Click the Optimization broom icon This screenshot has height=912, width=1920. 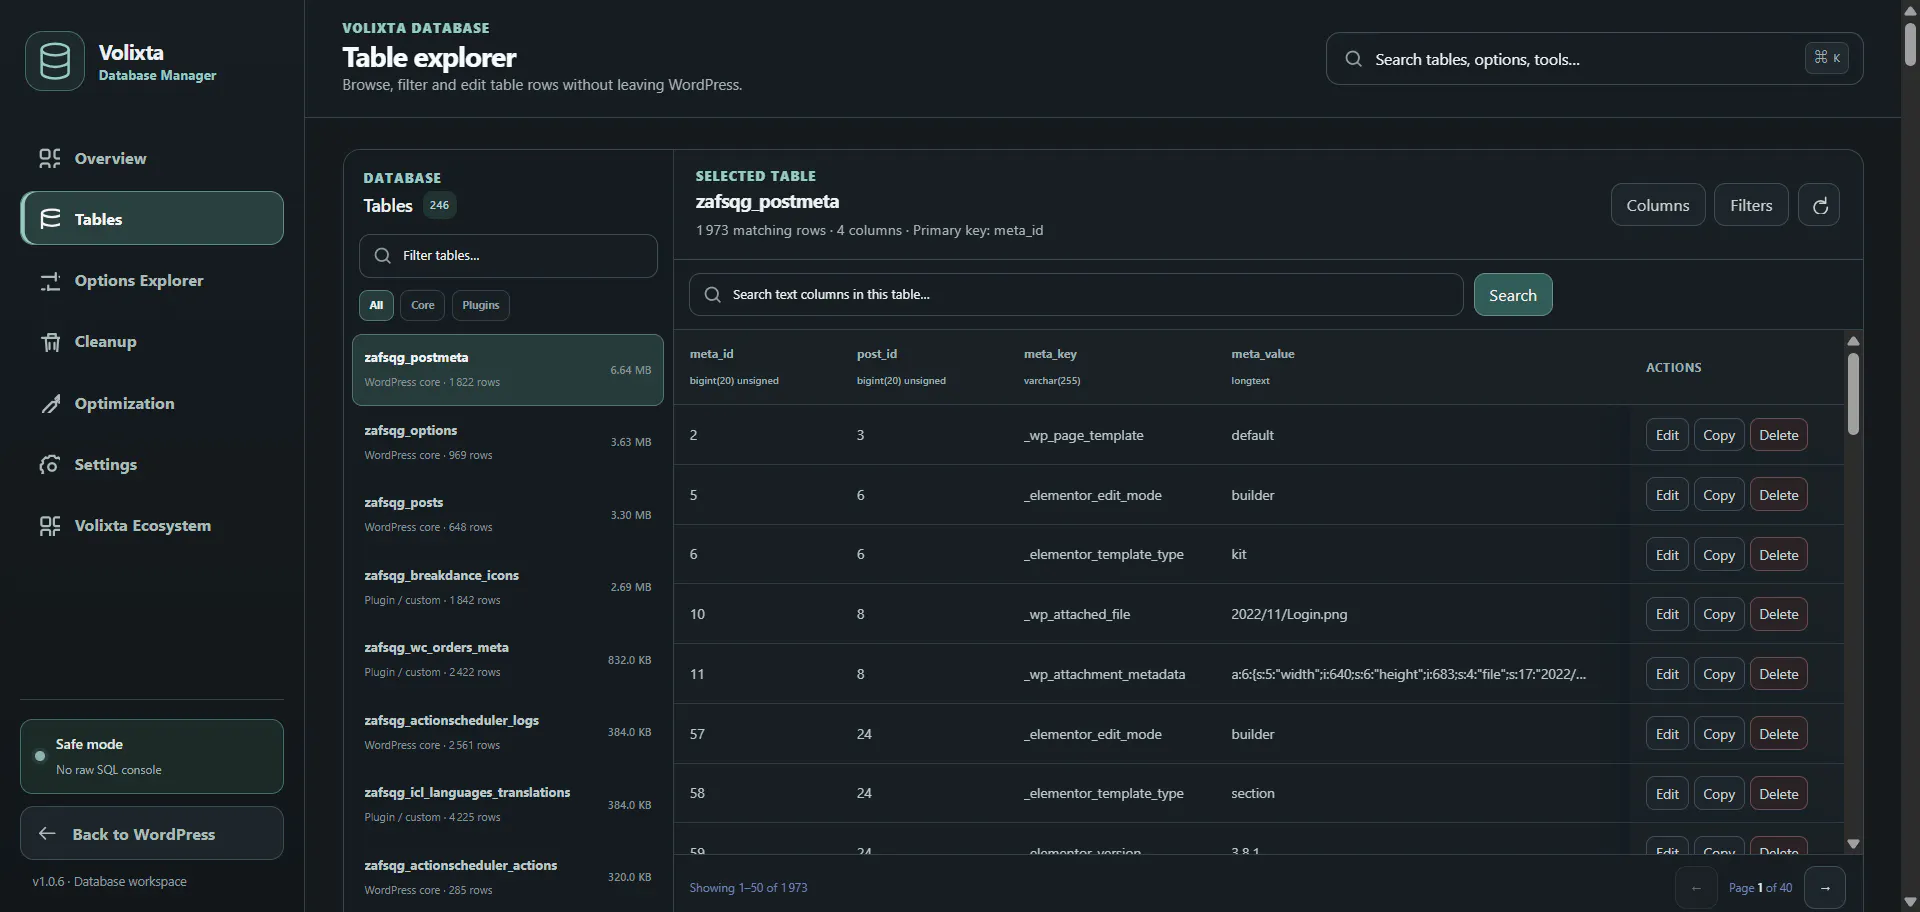[x=50, y=403]
